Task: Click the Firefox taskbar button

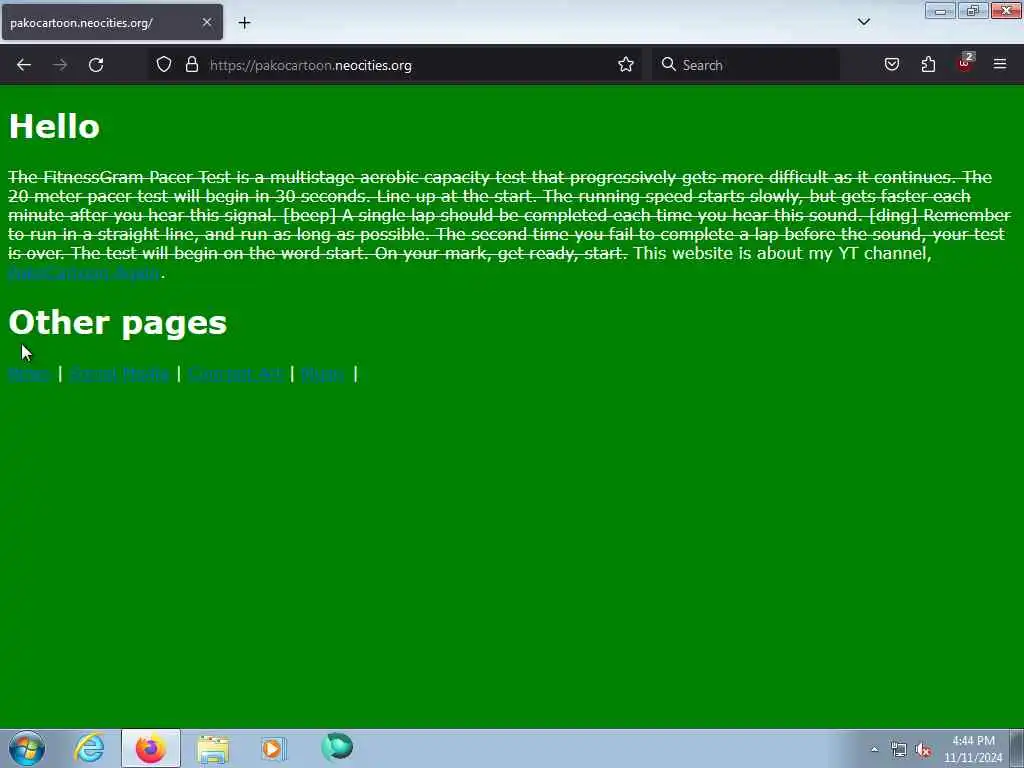Action: (x=150, y=748)
